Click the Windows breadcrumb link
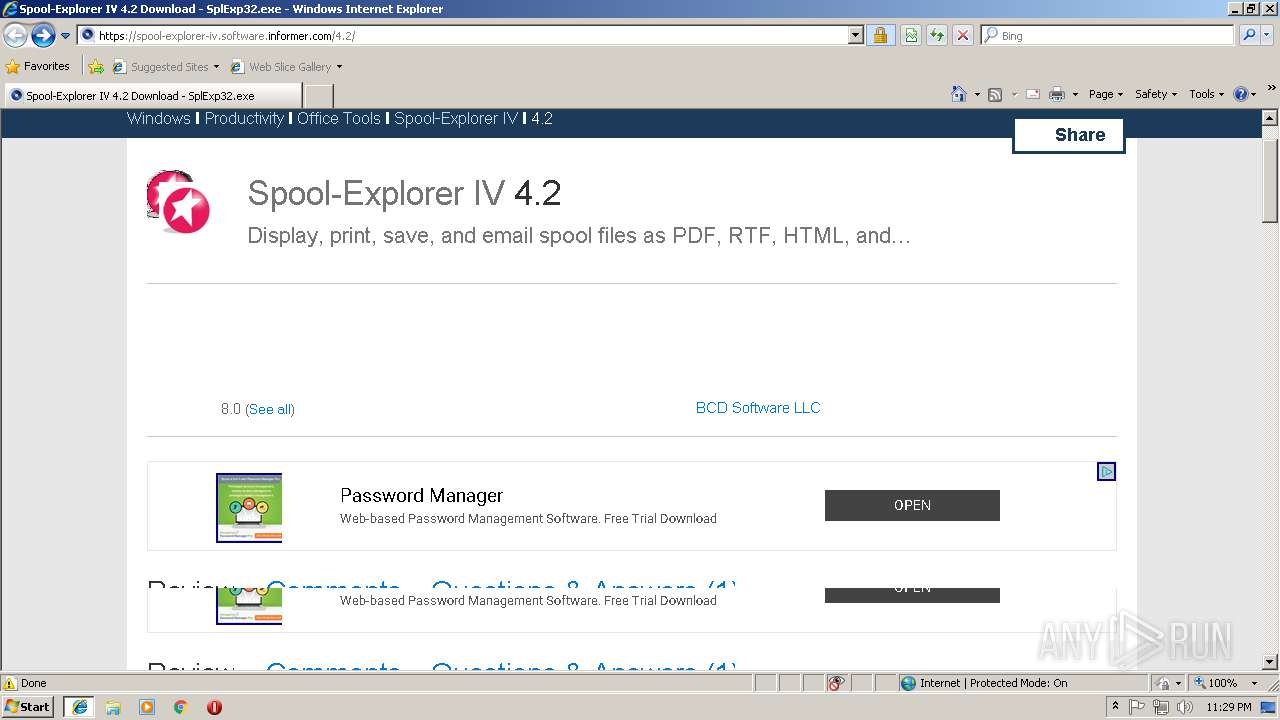 (158, 118)
